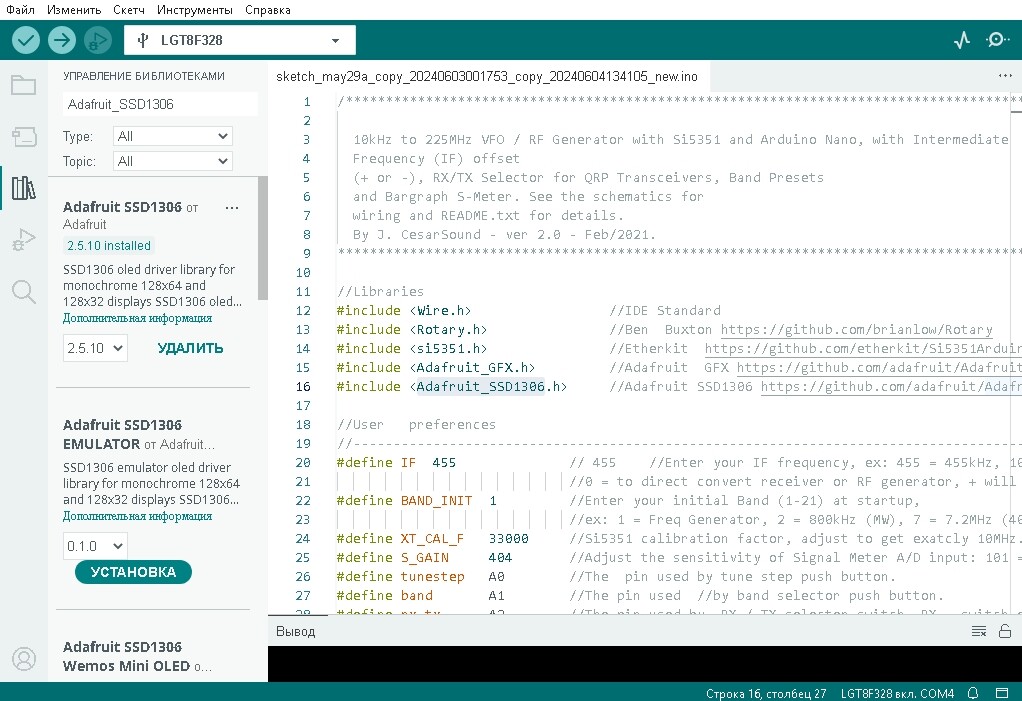The height and width of the screenshot is (701, 1022).
Task: Open notifications bell in status bar
Action: pyautogui.click(x=973, y=693)
